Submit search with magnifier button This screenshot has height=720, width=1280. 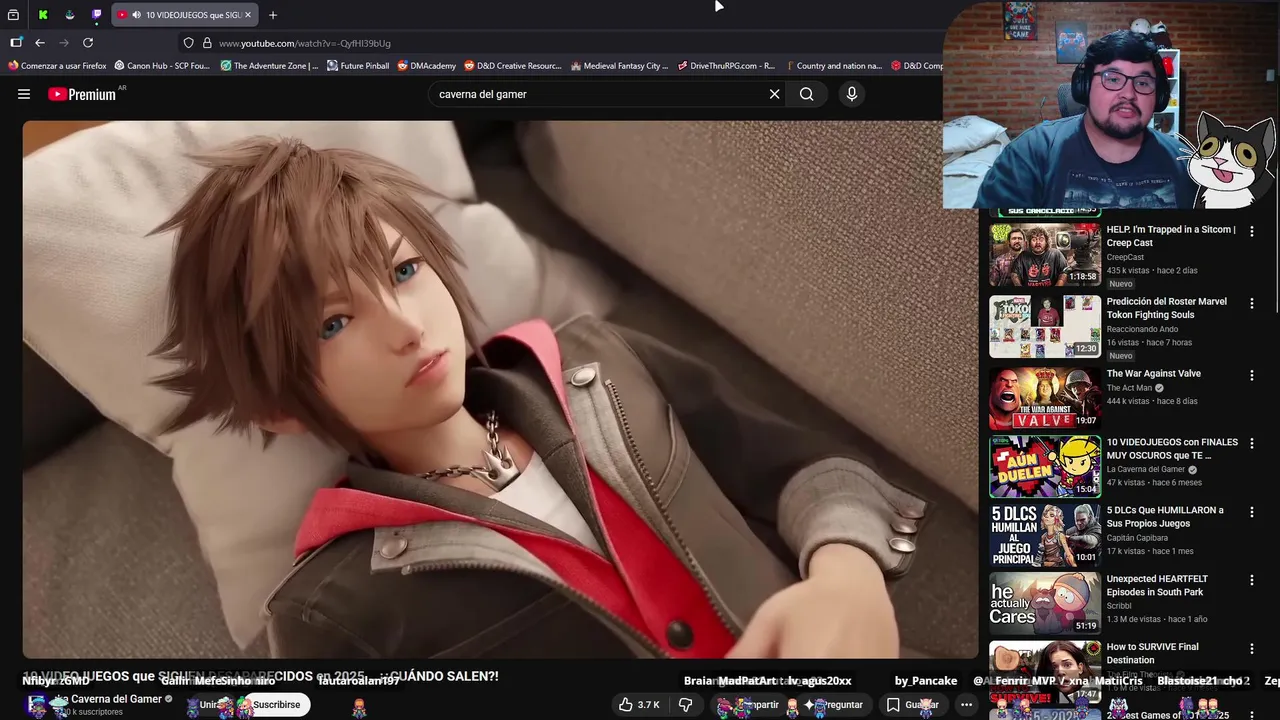[806, 94]
